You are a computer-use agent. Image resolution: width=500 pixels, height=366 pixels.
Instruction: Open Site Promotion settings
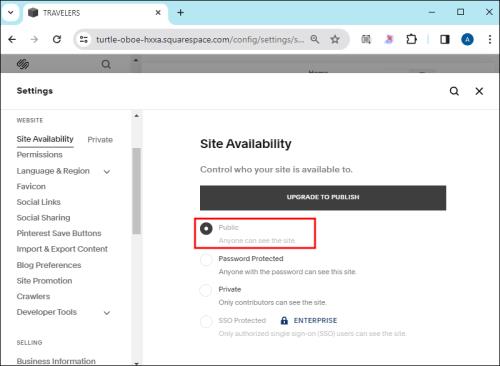pos(44,281)
